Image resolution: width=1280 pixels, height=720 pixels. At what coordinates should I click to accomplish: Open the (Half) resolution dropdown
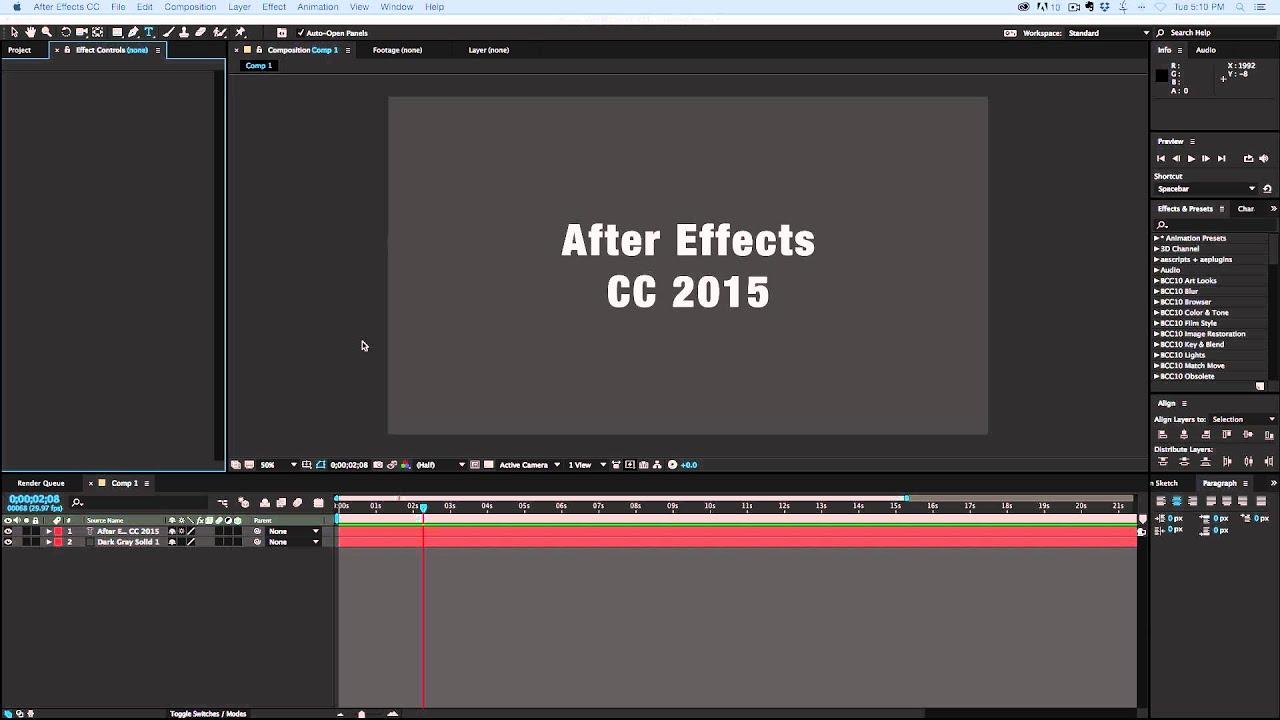click(x=441, y=465)
